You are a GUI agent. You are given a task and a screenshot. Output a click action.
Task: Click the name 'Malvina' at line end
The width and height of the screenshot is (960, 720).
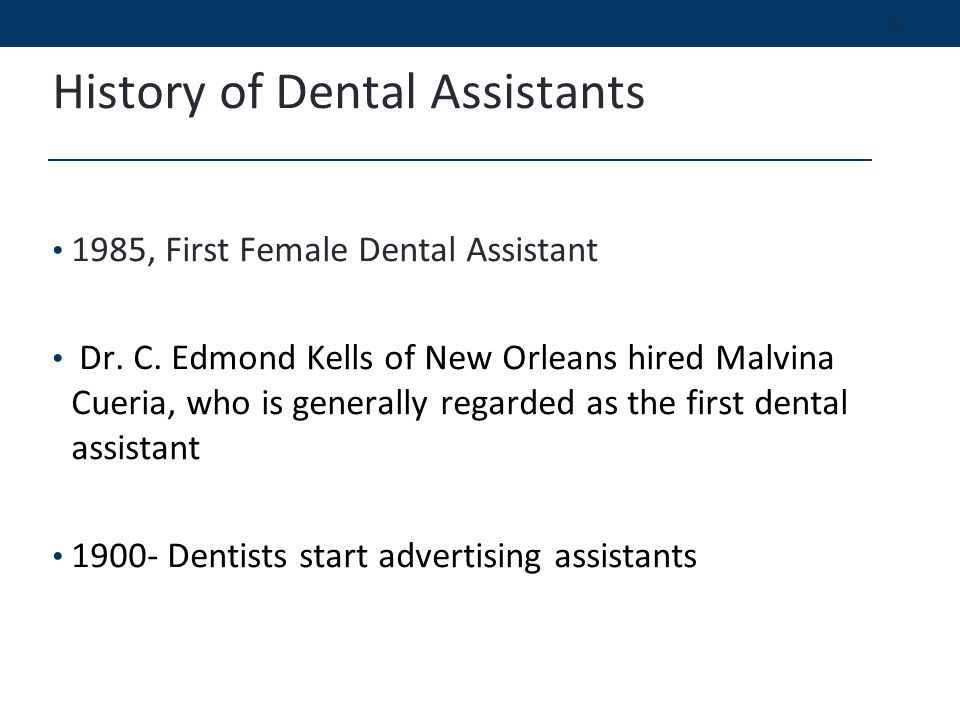(774, 358)
